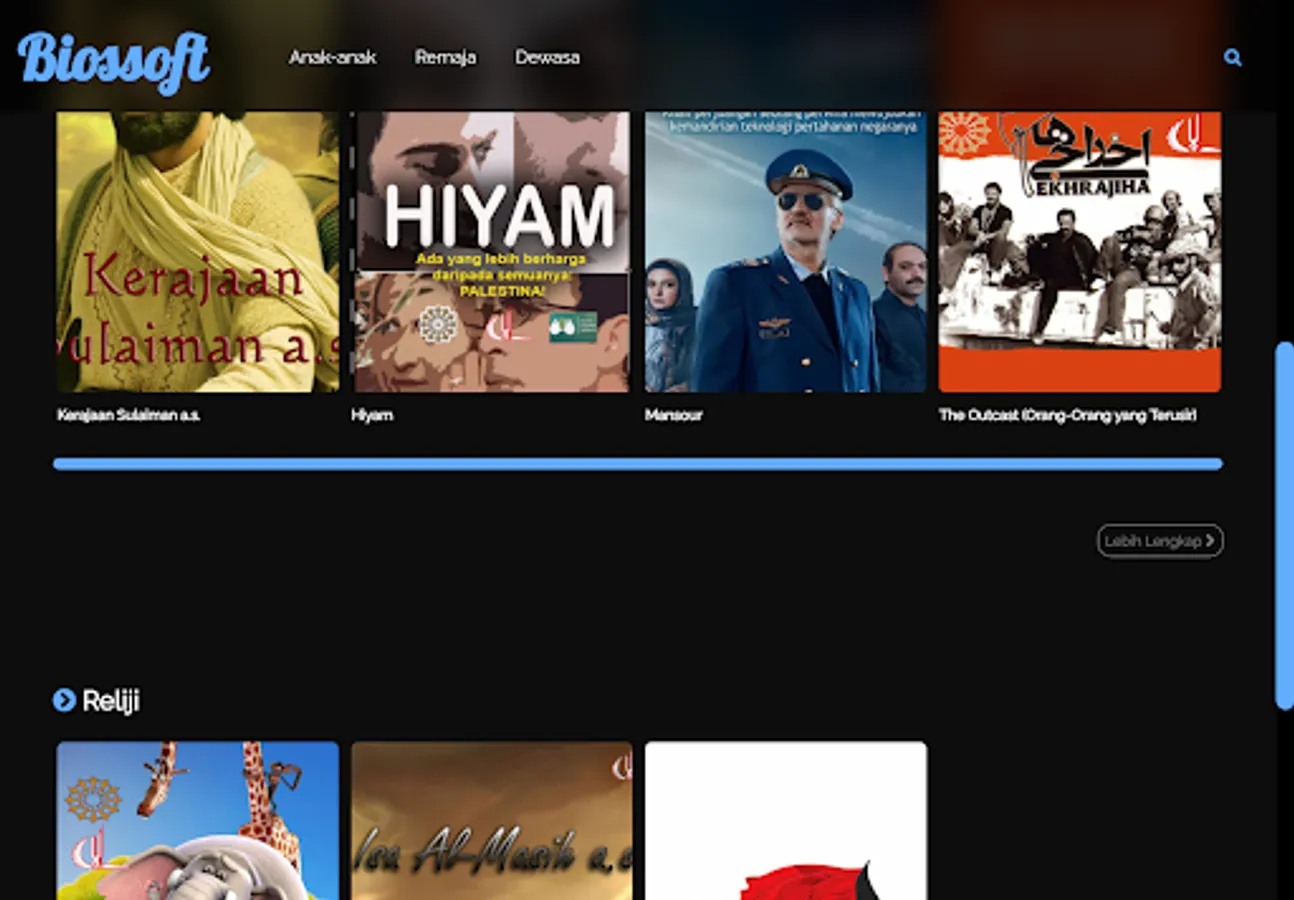Click the blue arrow icon beside Reliji
The image size is (1294, 900).
point(64,700)
